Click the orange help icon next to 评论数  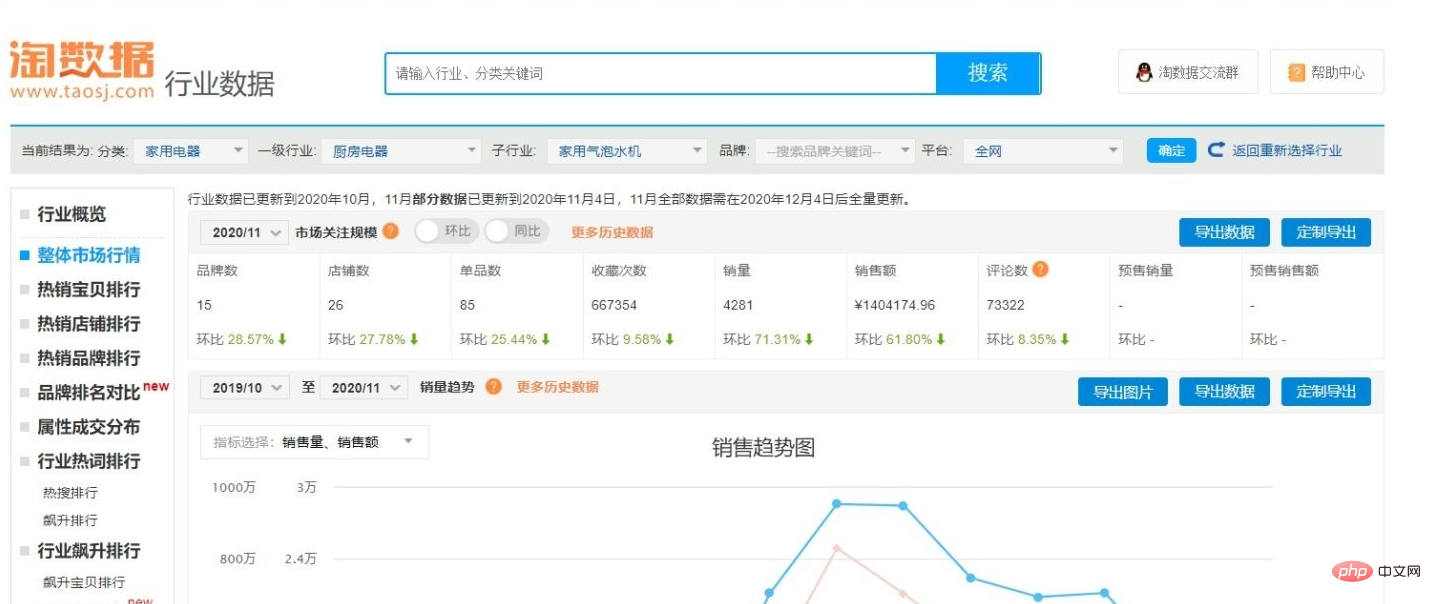tap(1041, 269)
